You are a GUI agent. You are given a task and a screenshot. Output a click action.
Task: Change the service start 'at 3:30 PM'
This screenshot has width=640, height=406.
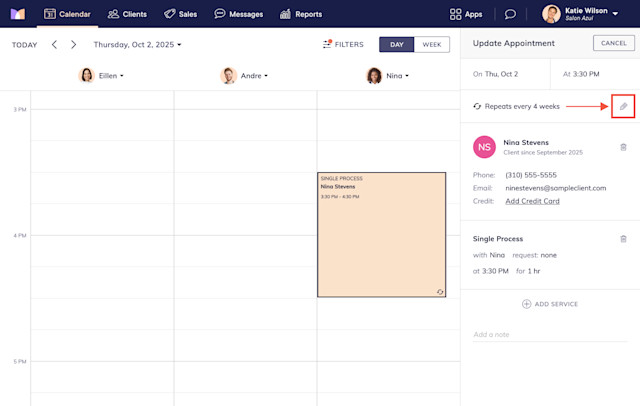pos(491,271)
